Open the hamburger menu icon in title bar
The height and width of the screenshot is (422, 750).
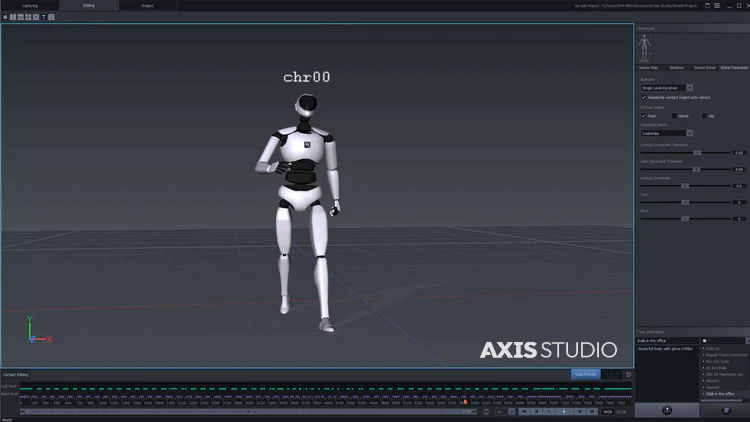pyautogui.click(x=717, y=6)
